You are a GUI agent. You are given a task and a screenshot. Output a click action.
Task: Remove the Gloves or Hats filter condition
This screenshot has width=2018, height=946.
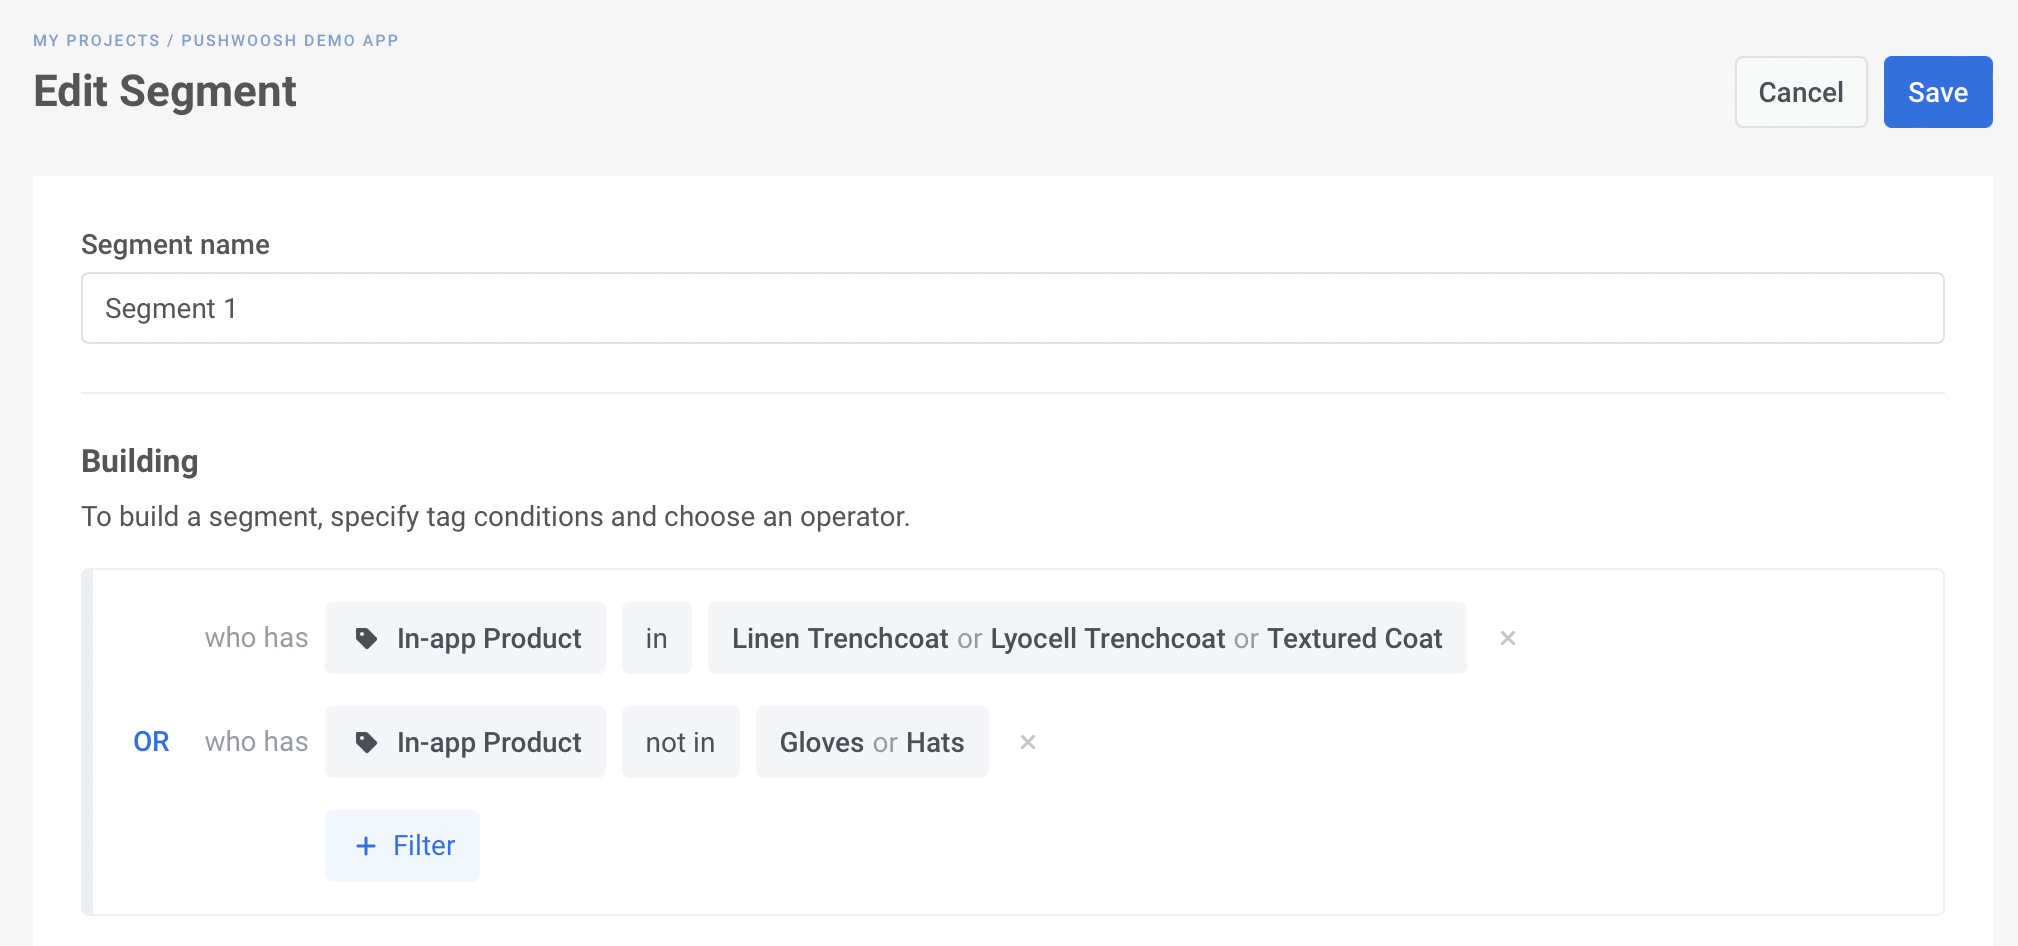click(x=1027, y=742)
